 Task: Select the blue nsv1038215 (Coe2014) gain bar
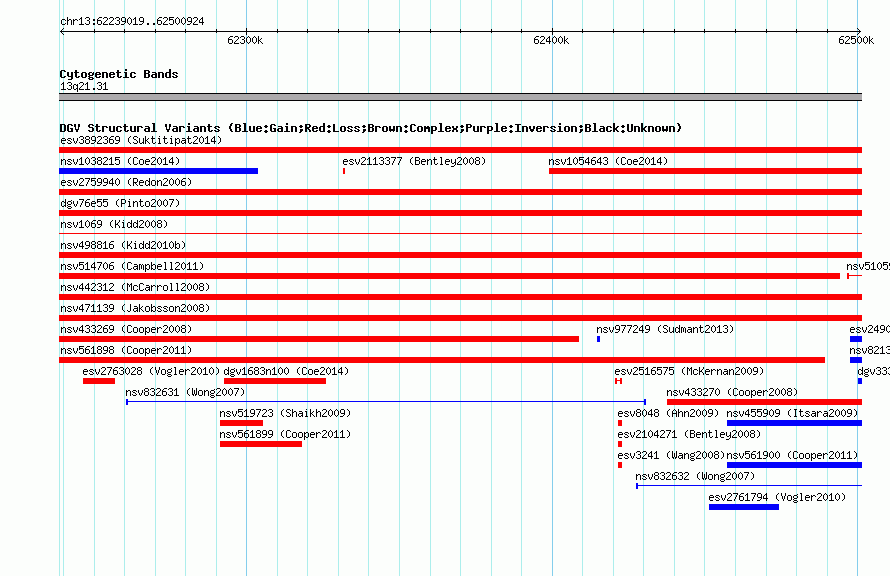coord(158,171)
